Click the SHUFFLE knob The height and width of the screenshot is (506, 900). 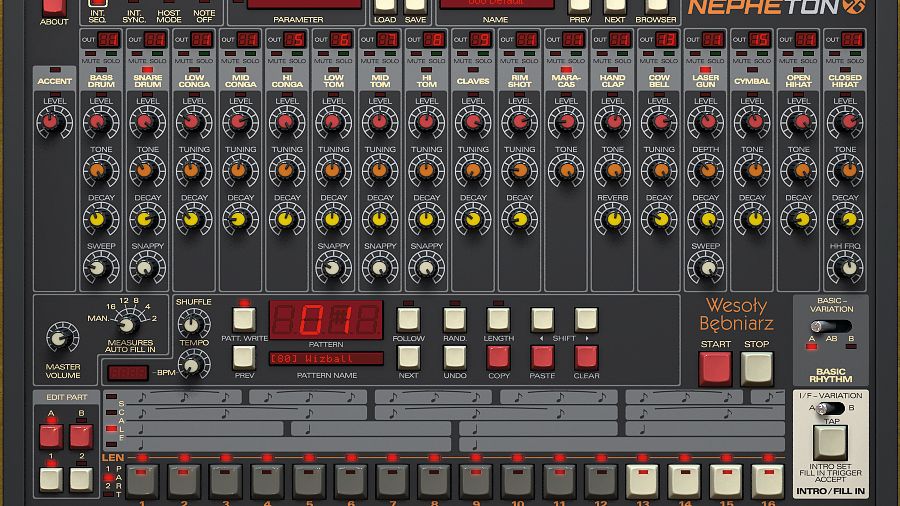point(193,325)
